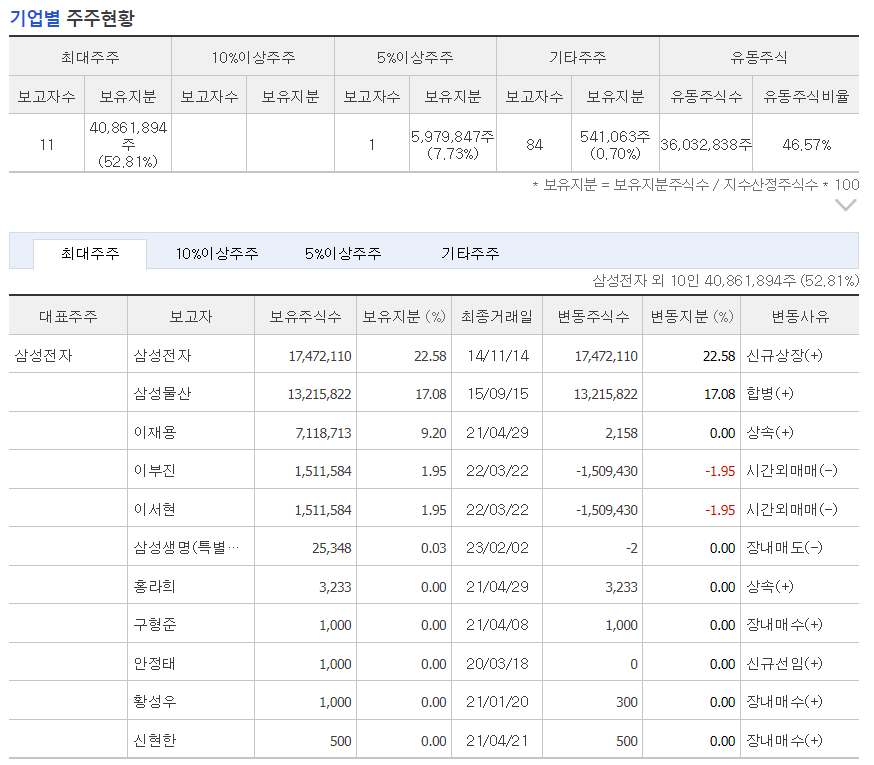Click 5,979,847주 (7.73%) summary cell
Screen dimensions: 874x765
(453, 145)
